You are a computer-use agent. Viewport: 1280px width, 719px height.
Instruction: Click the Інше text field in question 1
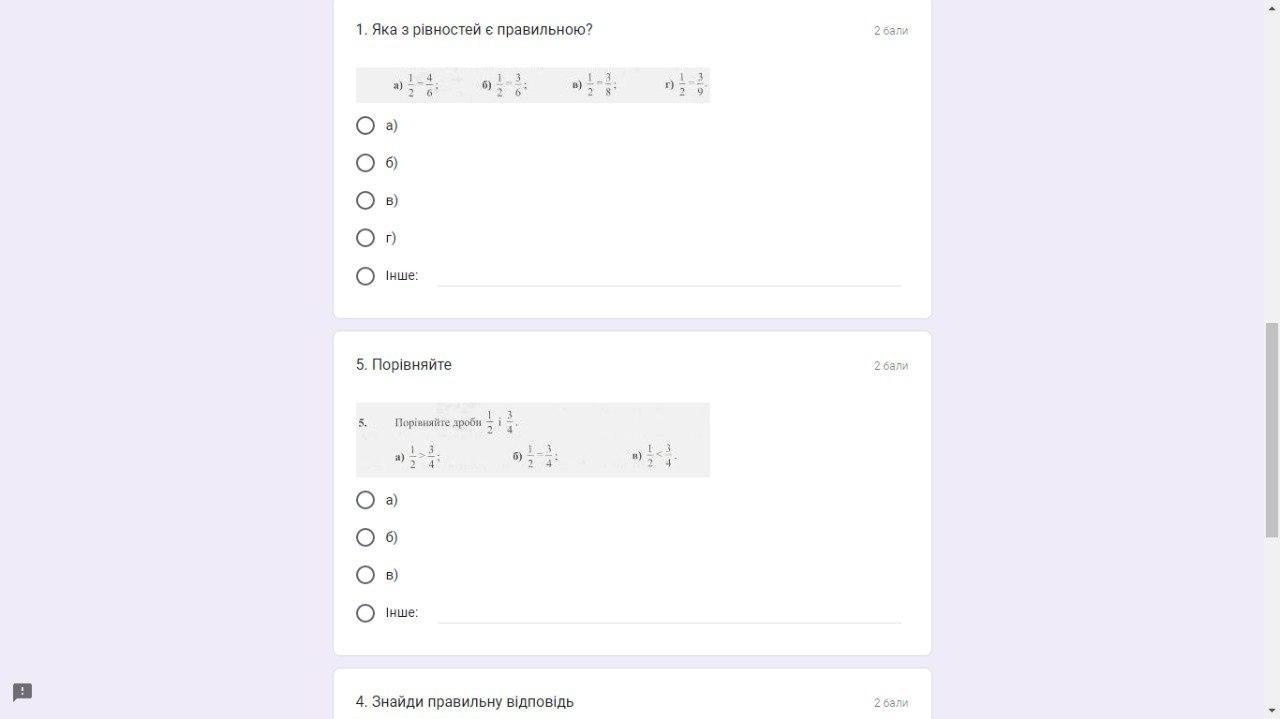click(669, 276)
